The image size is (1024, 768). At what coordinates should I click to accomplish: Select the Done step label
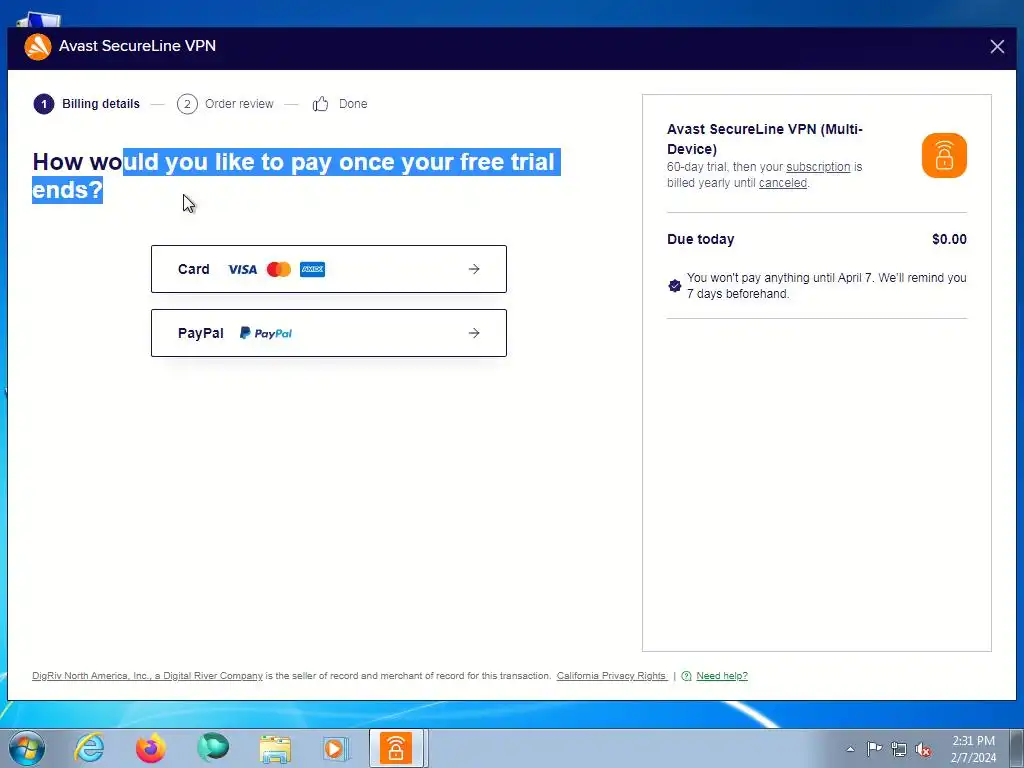(353, 104)
